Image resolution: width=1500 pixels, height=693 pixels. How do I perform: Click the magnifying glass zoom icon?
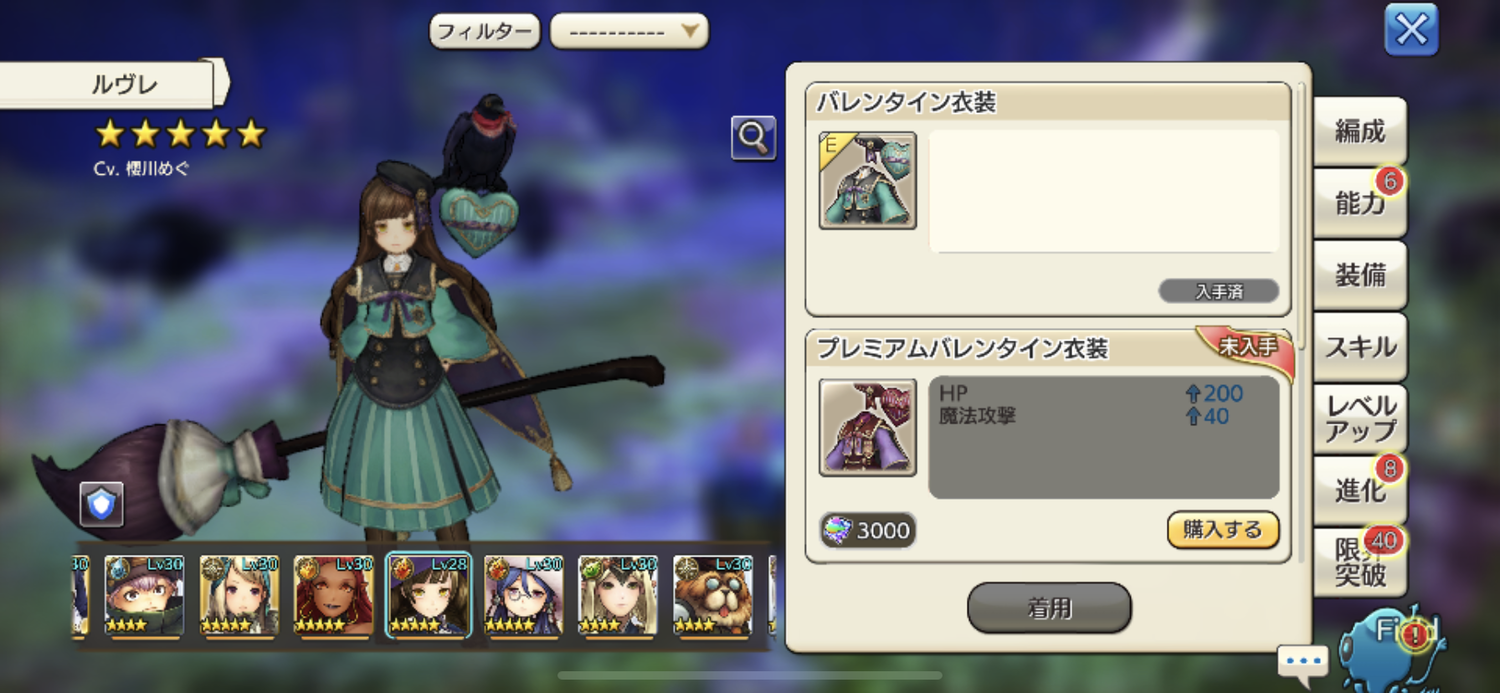(753, 138)
